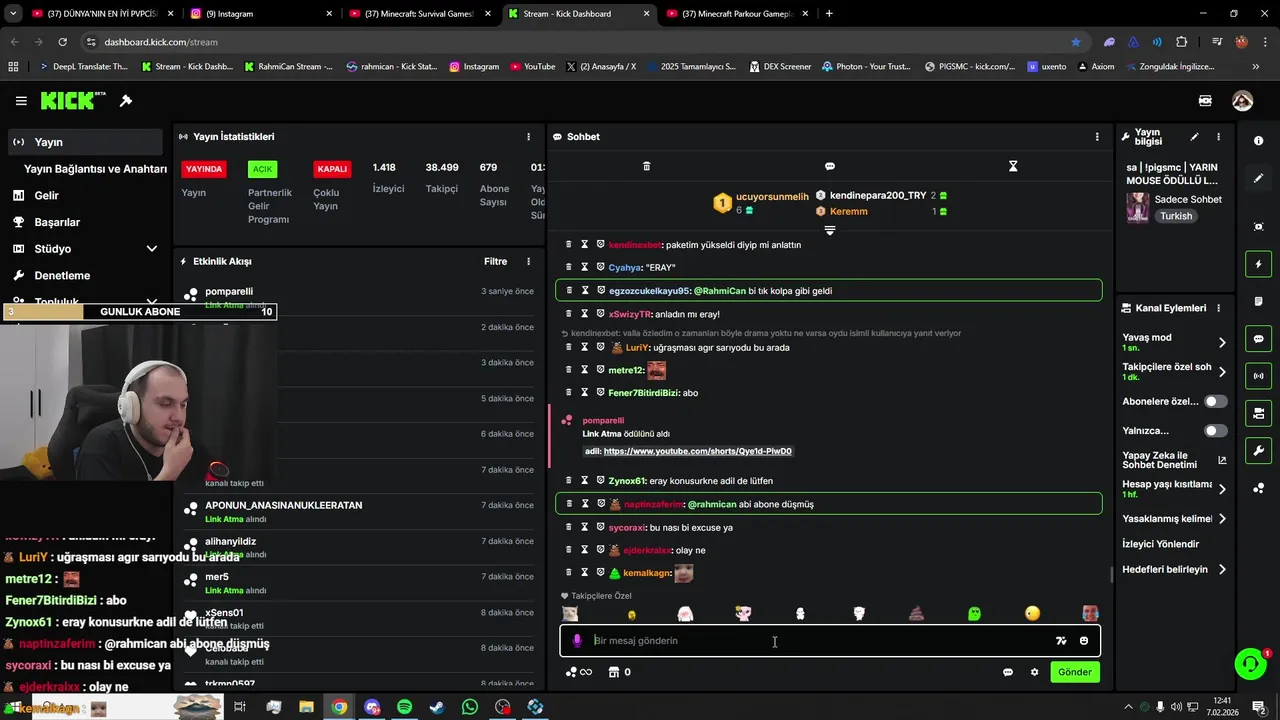Click the broadcast signal icon in the right sidebar
The width and height of the screenshot is (1280, 720).
(x=1259, y=376)
